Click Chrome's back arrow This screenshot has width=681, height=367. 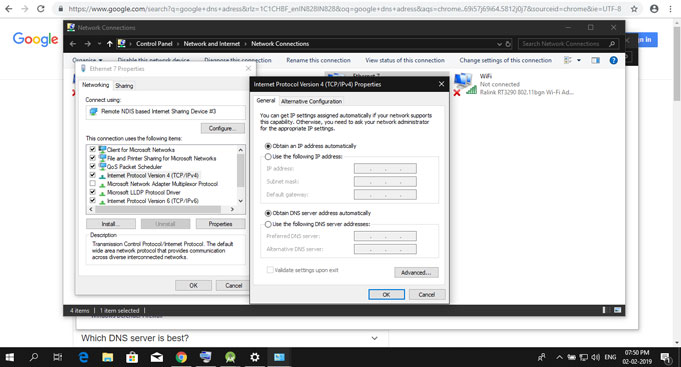click(x=9, y=9)
